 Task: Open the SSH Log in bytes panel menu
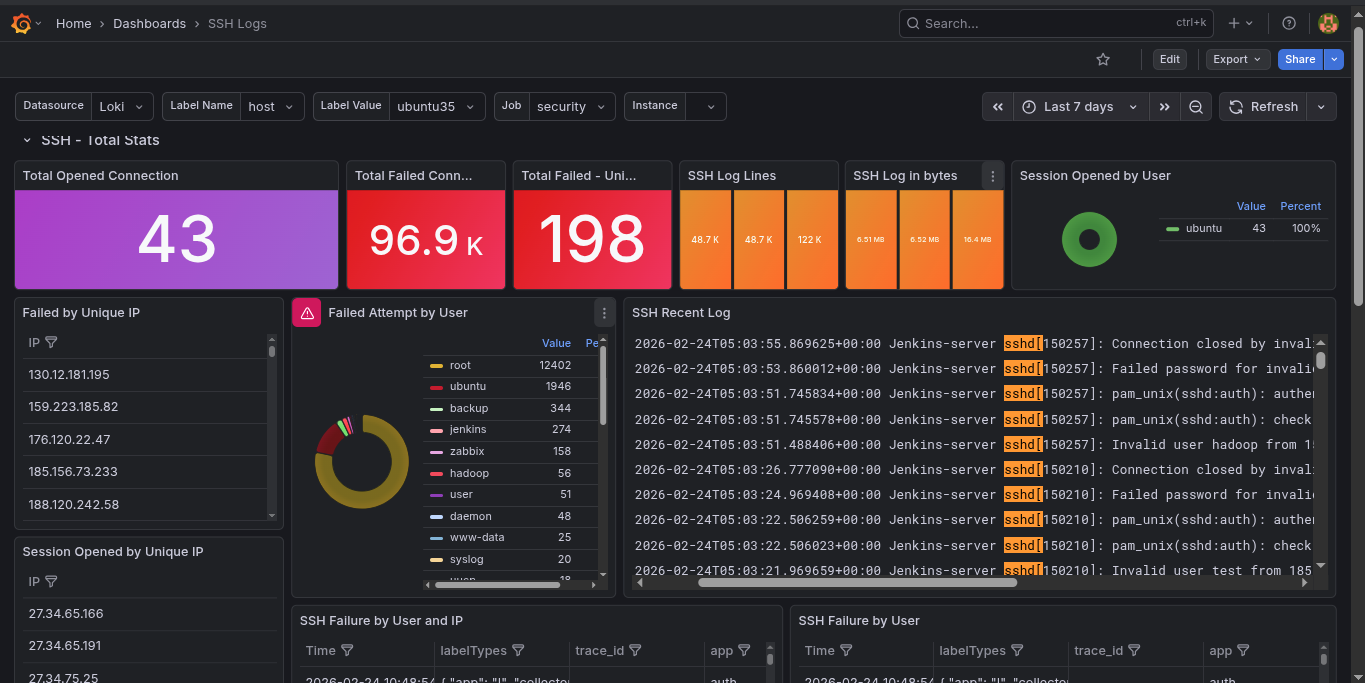(x=992, y=175)
